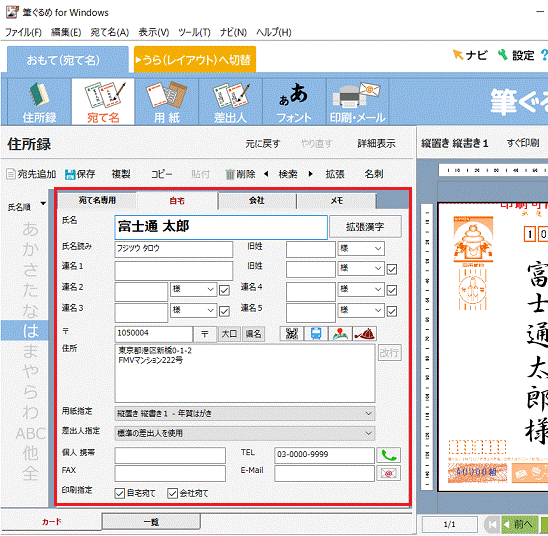Open 連名3 honorific dropdown
548x536 pixels.
tap(194, 310)
